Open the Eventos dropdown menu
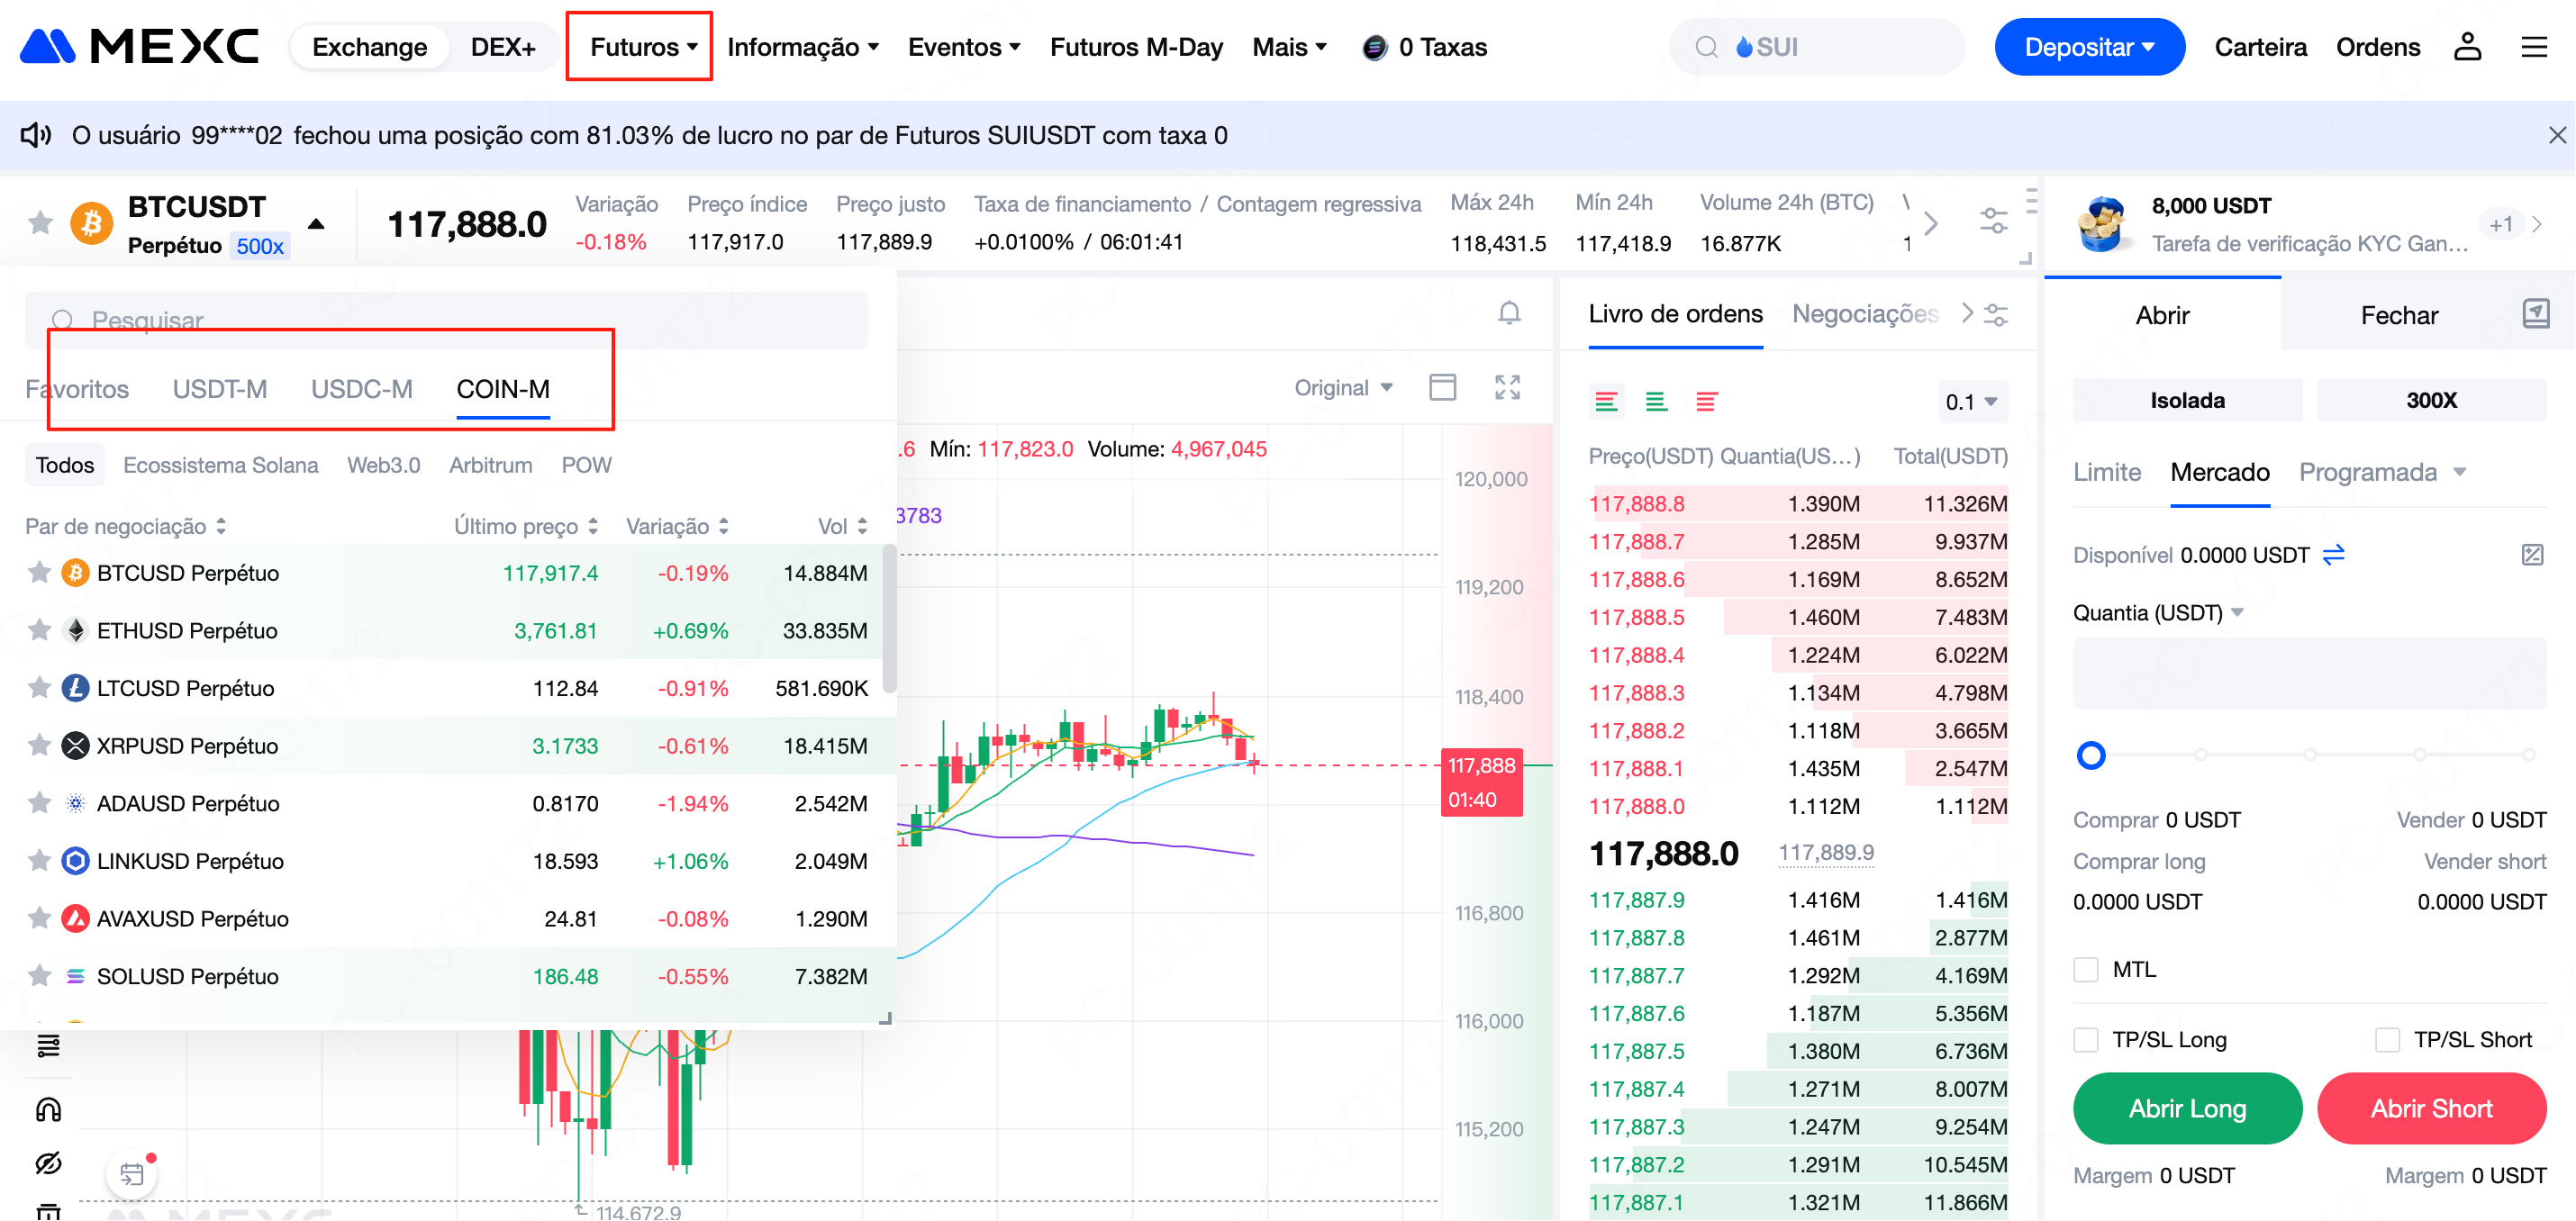Image resolution: width=2576 pixels, height=1221 pixels. coord(964,47)
